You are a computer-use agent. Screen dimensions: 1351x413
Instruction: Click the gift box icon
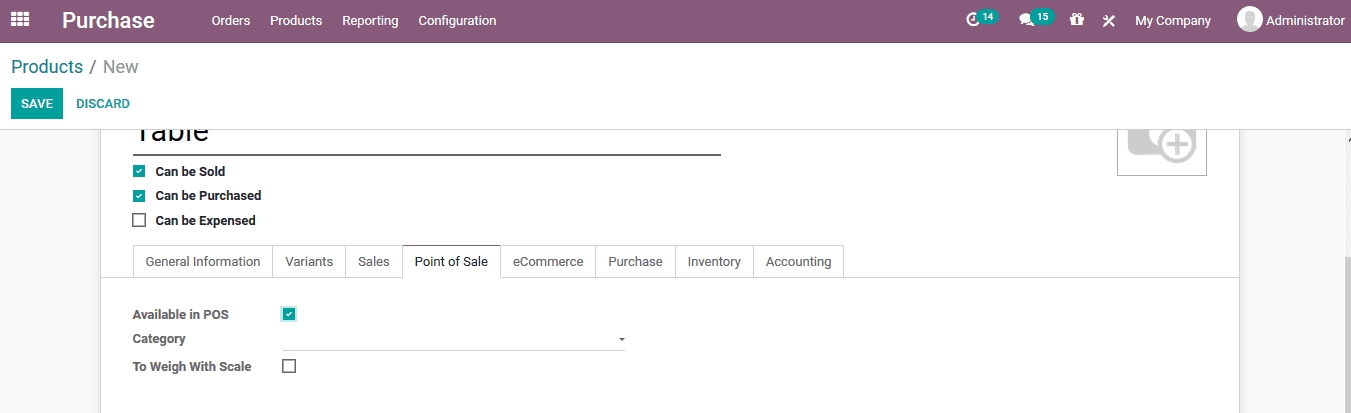[x=1076, y=20]
